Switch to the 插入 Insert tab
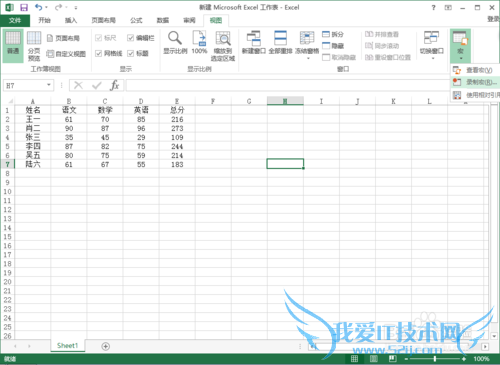Image resolution: width=500 pixels, height=365 pixels. point(71,20)
